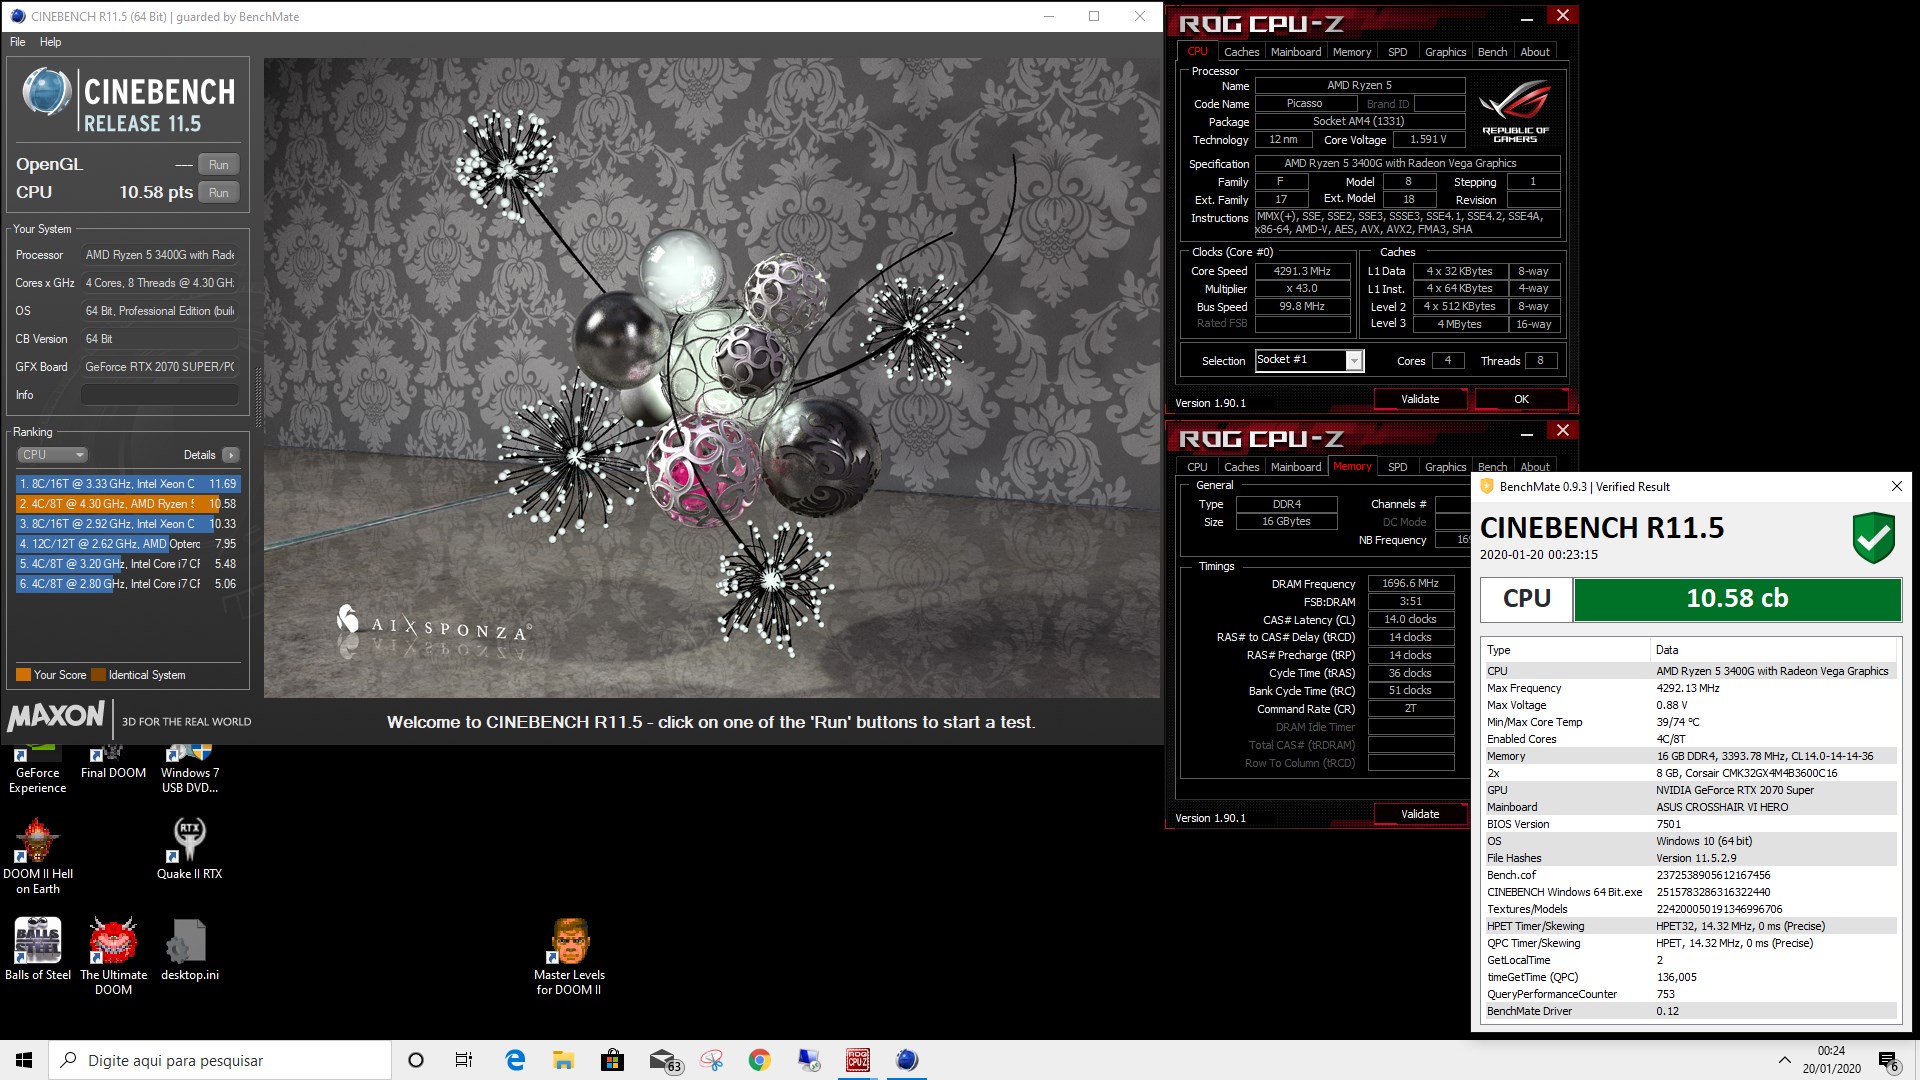Open Cortana circle in taskbar
The height and width of the screenshot is (1080, 1920).
(x=416, y=1060)
